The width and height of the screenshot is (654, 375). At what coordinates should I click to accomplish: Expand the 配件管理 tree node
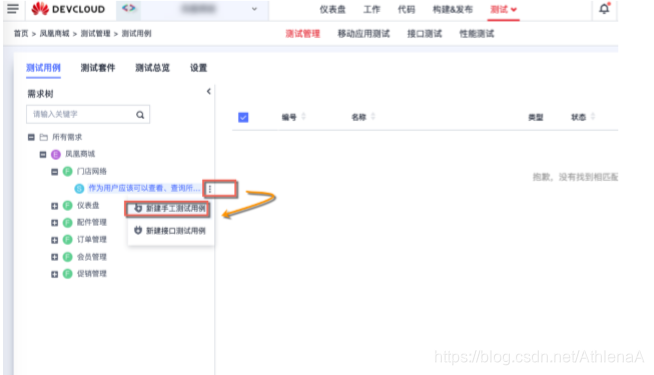pyautogui.click(x=55, y=223)
